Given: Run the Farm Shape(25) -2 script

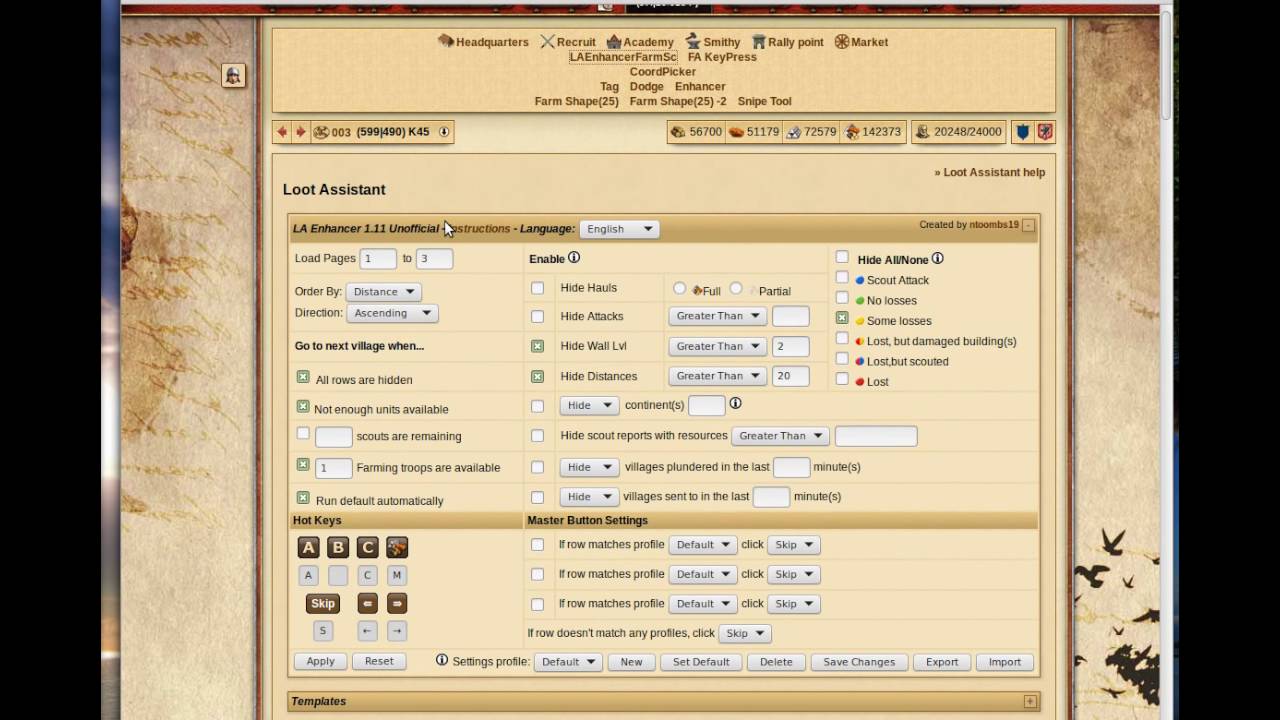Looking at the screenshot, I should (678, 101).
